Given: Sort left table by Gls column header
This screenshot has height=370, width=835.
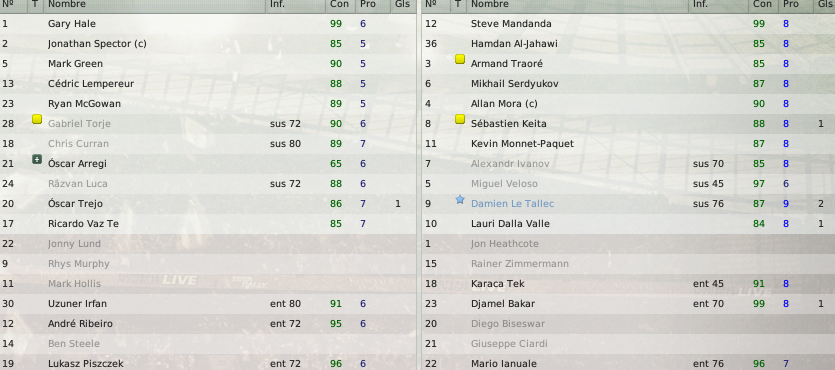Looking at the screenshot, I should point(403,4).
